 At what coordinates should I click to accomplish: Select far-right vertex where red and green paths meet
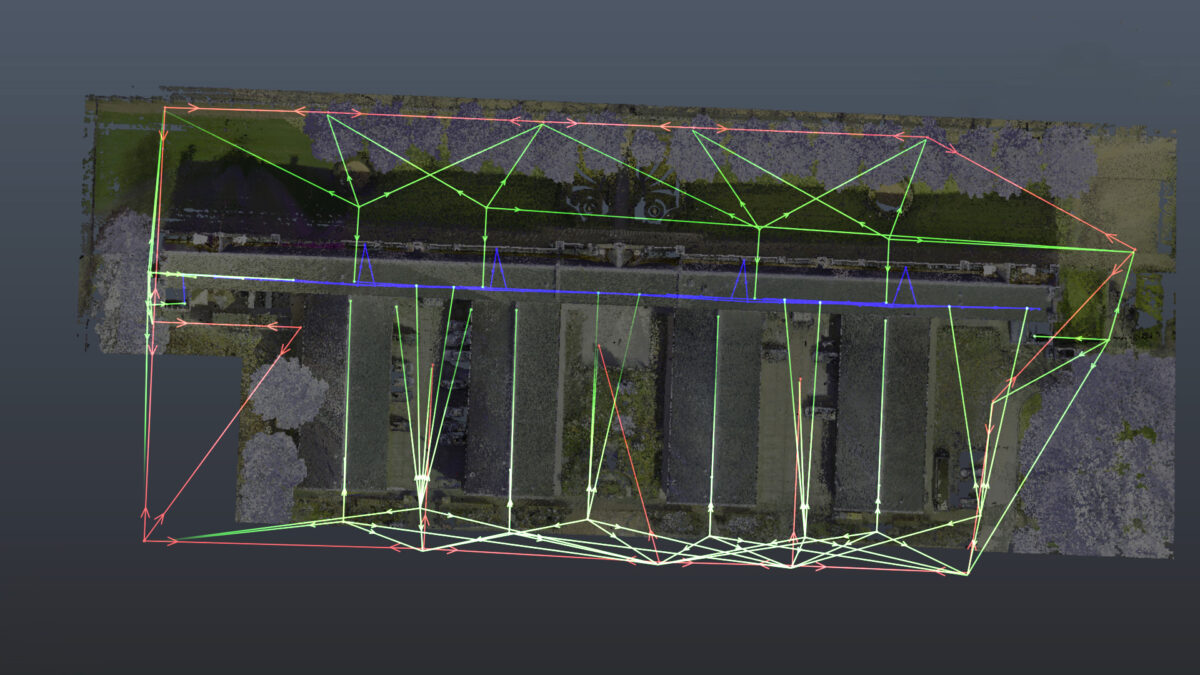(1134, 251)
